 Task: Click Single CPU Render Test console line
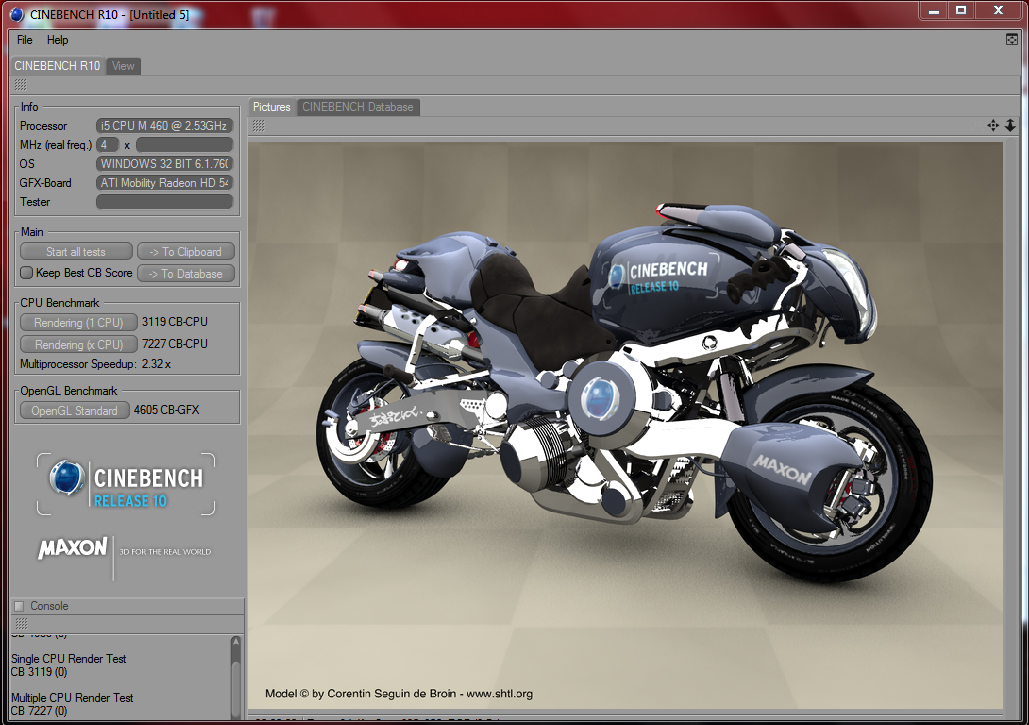click(68, 659)
